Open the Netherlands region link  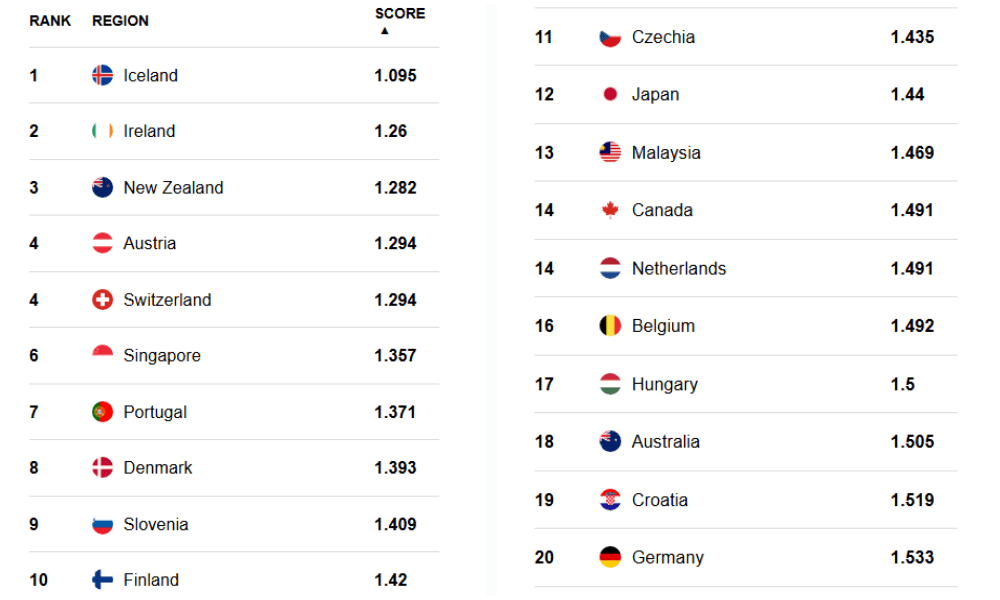679,268
